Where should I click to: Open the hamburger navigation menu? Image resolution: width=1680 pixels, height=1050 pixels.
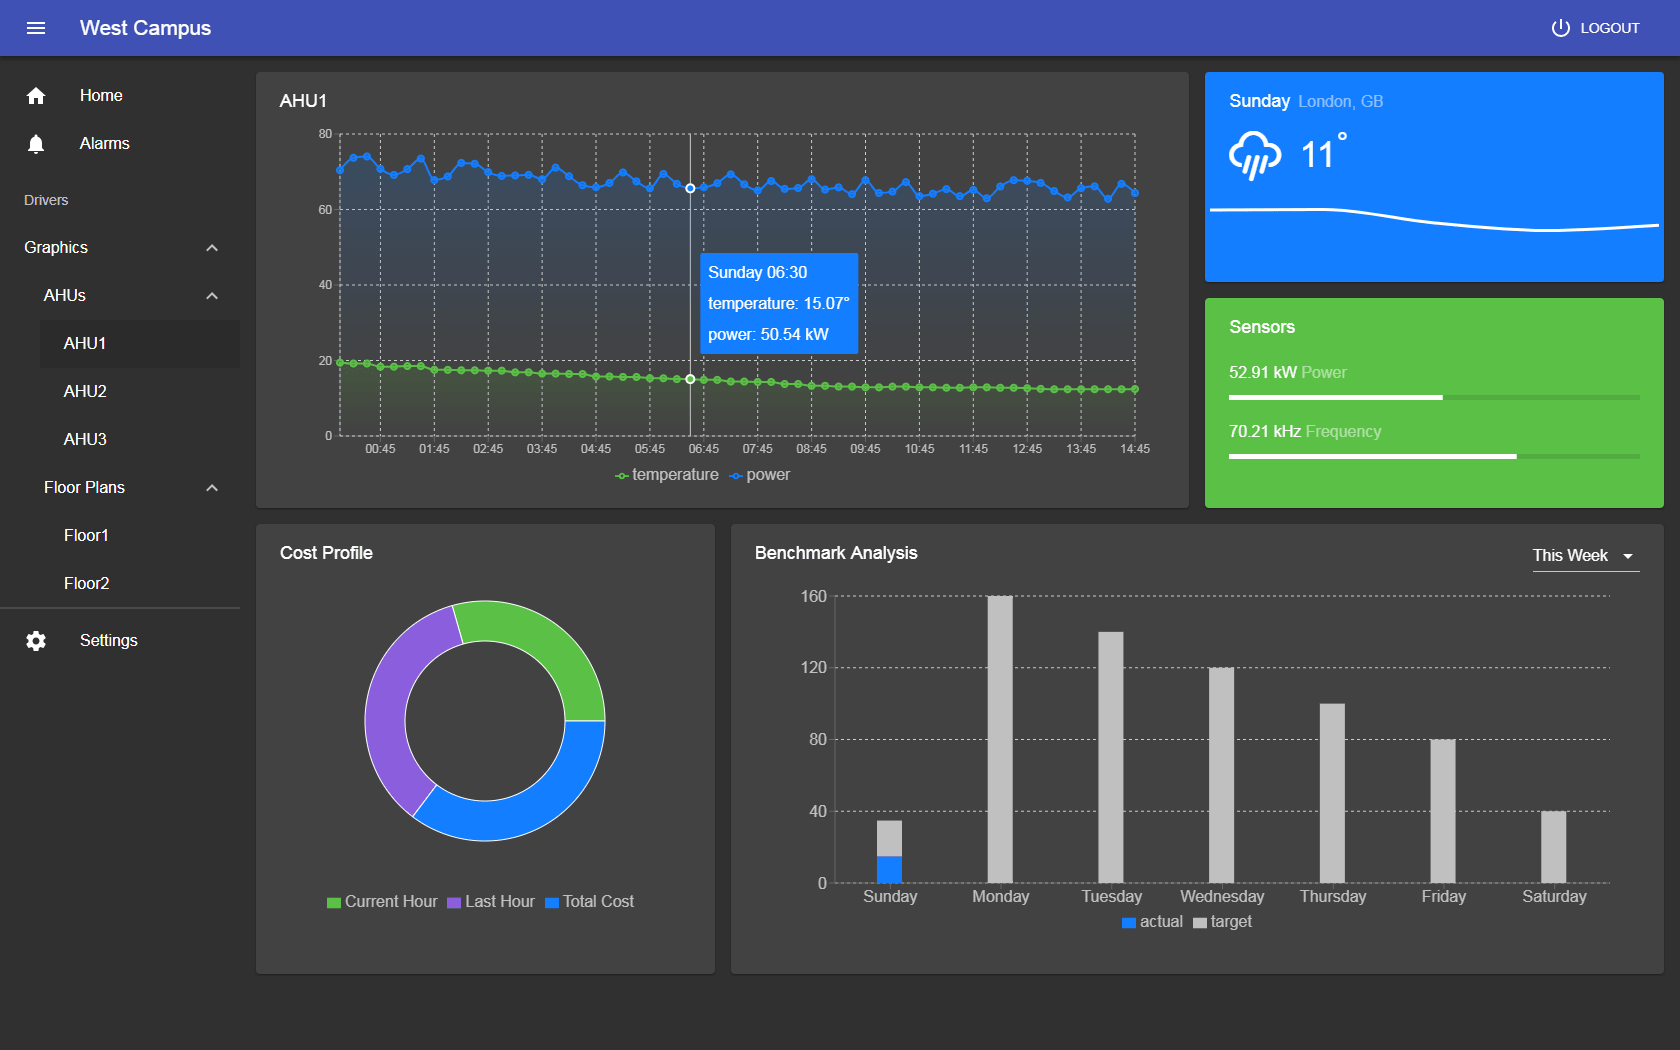[36, 28]
